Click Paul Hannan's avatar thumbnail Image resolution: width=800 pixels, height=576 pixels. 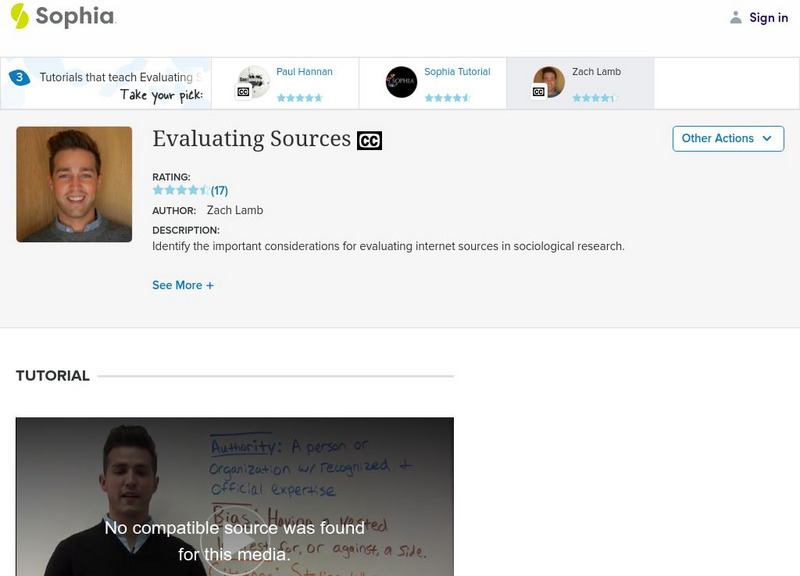pyautogui.click(x=253, y=82)
